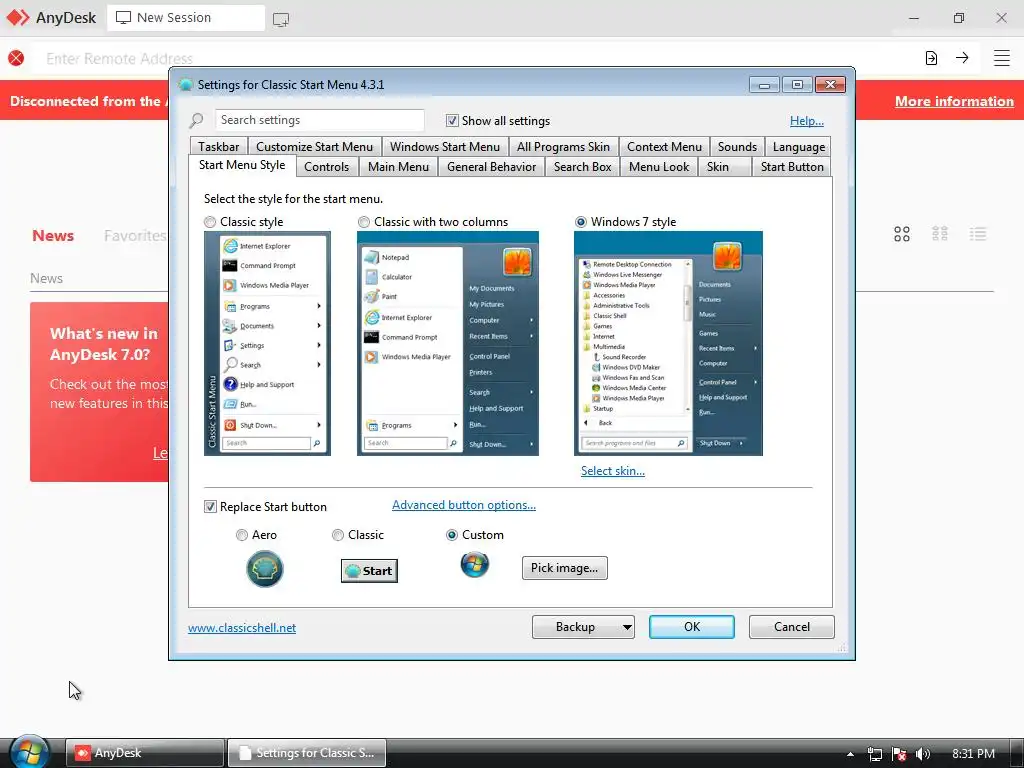Select the Aero button radio option
This screenshot has height=768, width=1024.
tap(242, 535)
